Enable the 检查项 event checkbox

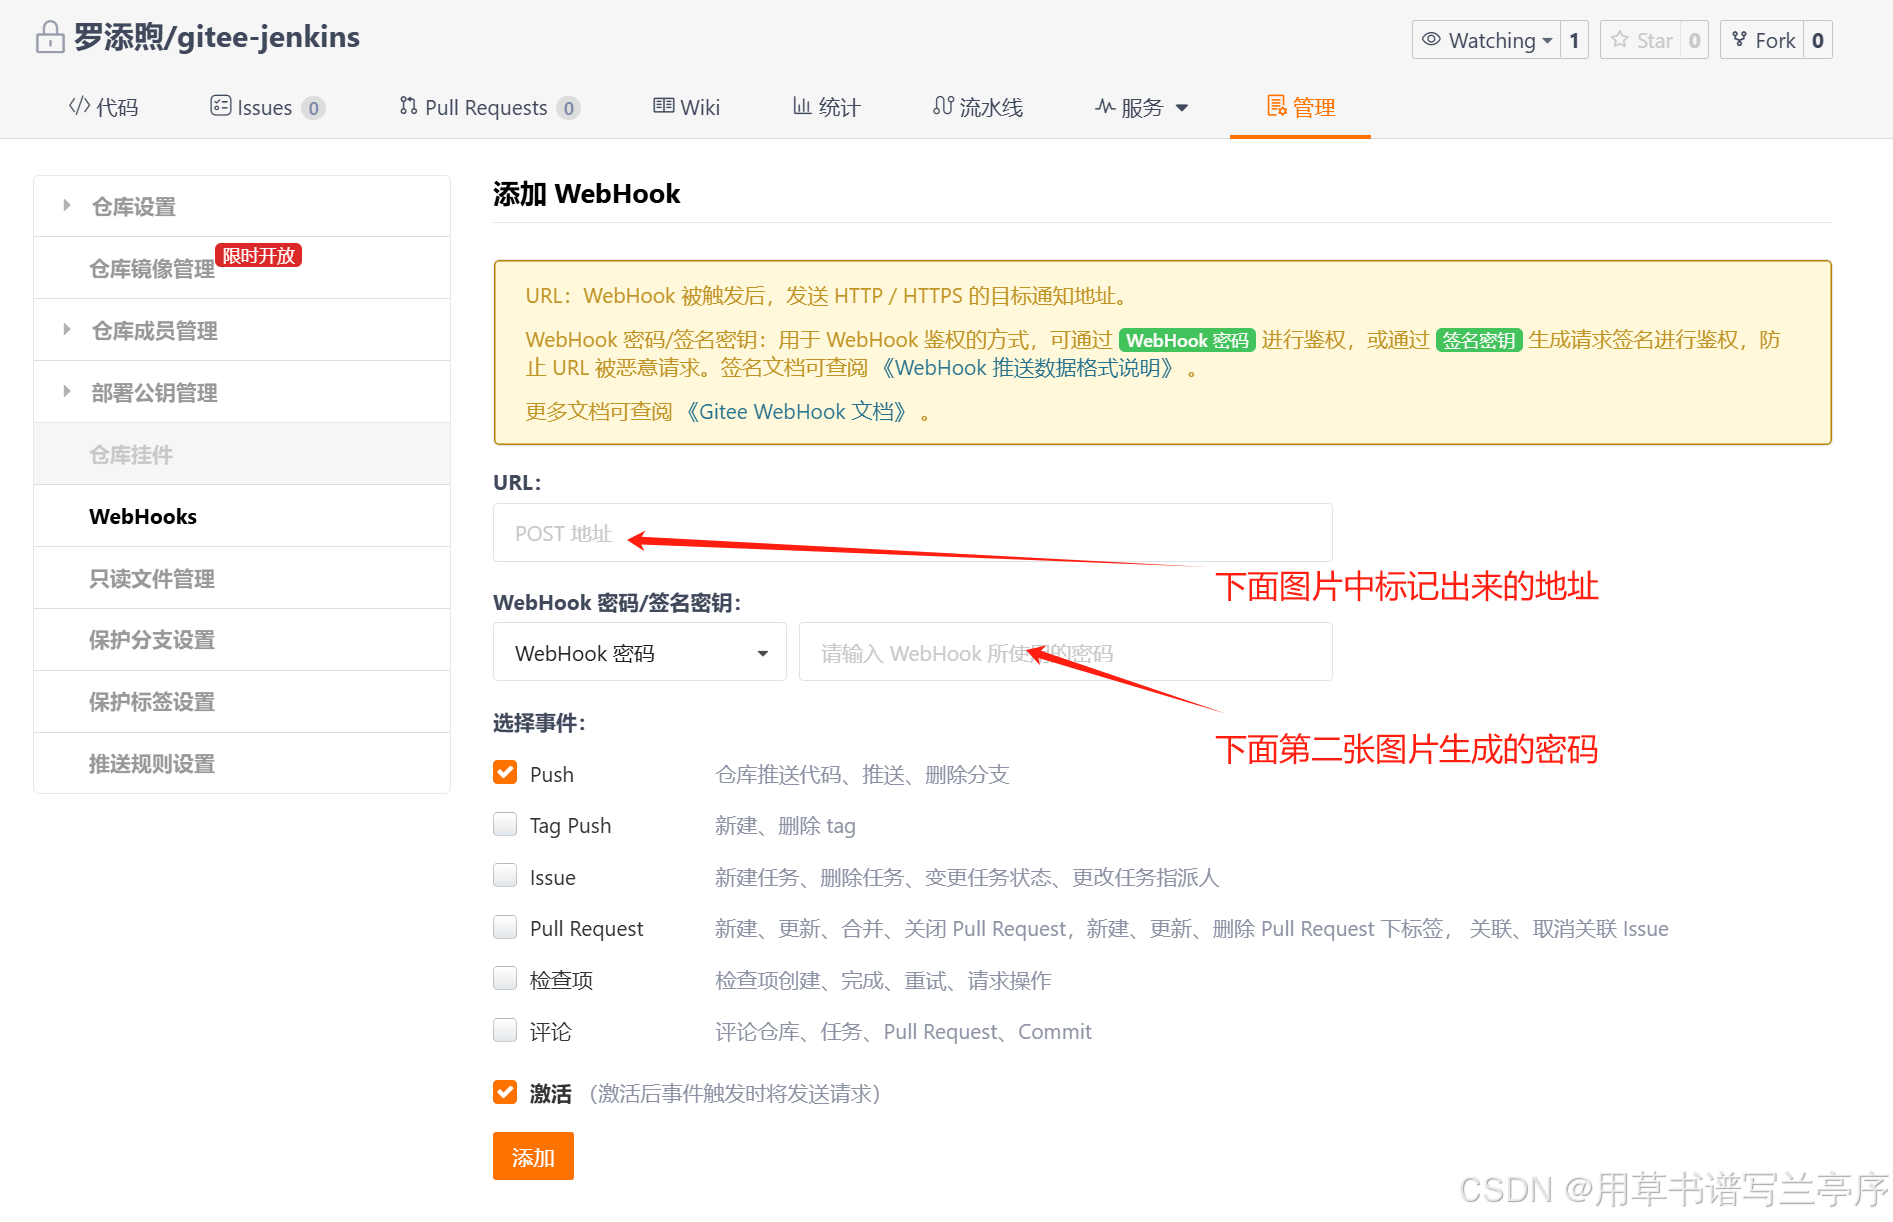click(x=505, y=979)
